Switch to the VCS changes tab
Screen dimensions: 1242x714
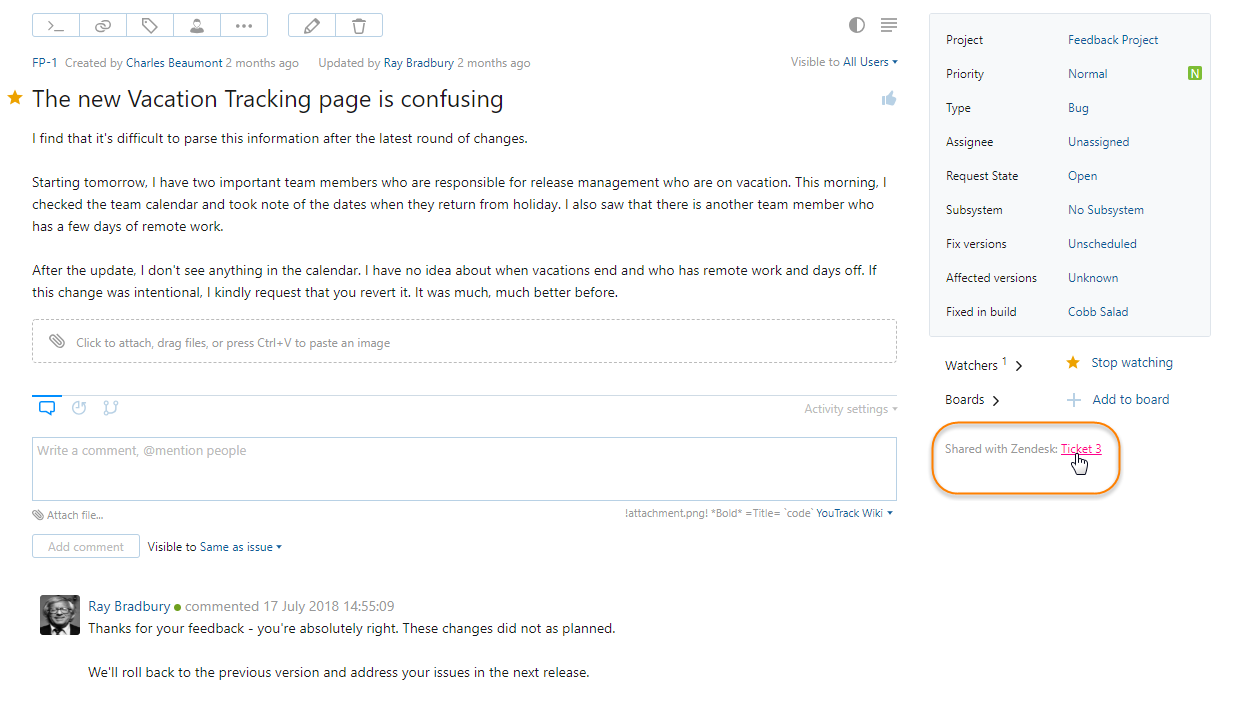[x=110, y=407]
